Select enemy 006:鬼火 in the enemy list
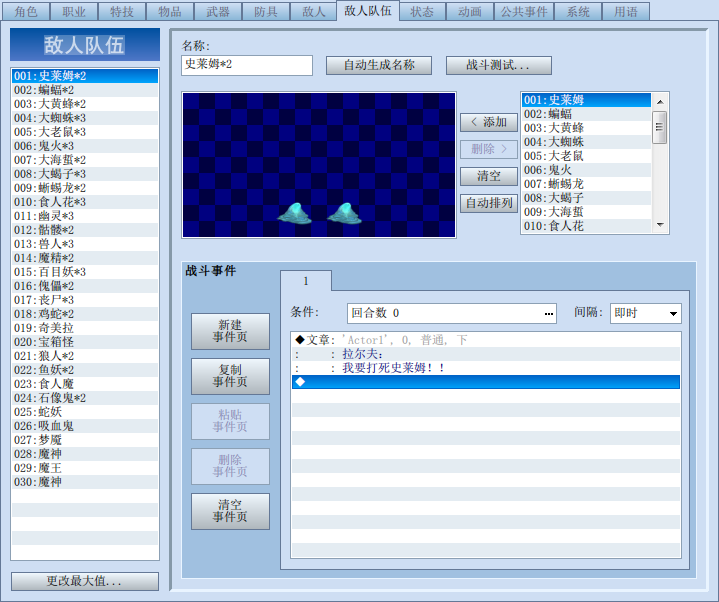The image size is (719, 602). (x=586, y=170)
